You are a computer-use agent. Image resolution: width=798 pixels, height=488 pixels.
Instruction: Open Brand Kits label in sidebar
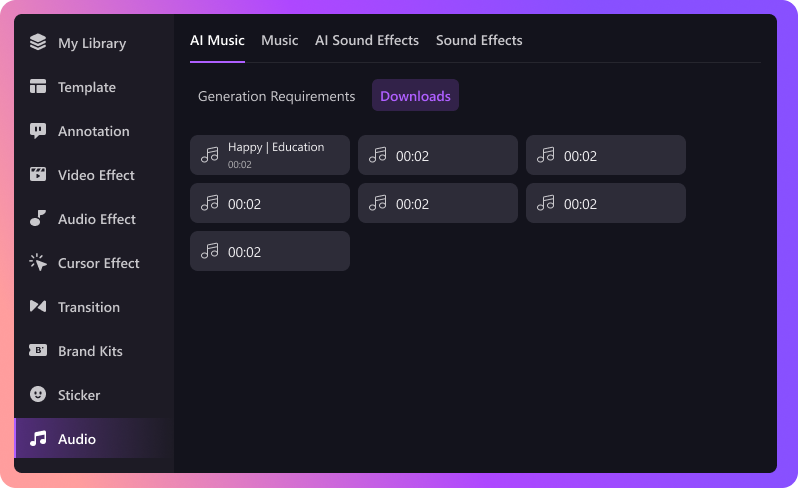click(x=90, y=351)
